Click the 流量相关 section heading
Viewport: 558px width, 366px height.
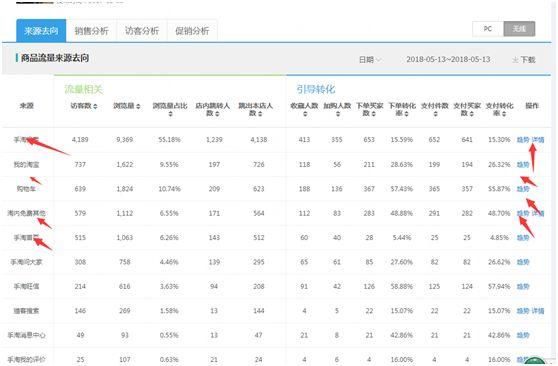pyautogui.click(x=84, y=89)
